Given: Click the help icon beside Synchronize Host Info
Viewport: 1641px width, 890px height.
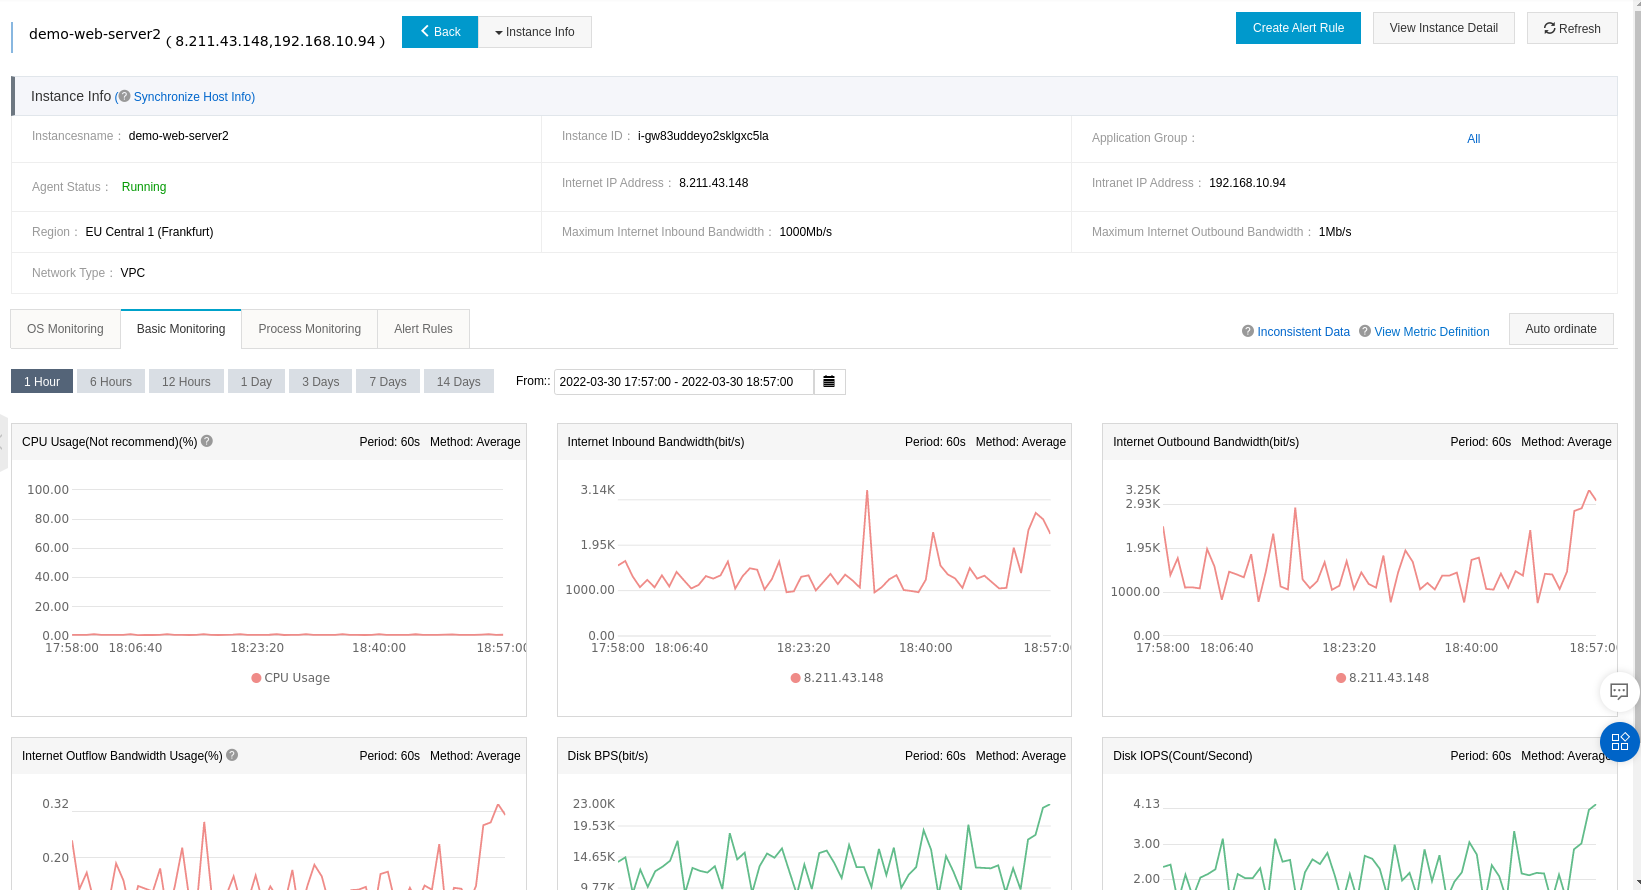Looking at the screenshot, I should 124,97.
